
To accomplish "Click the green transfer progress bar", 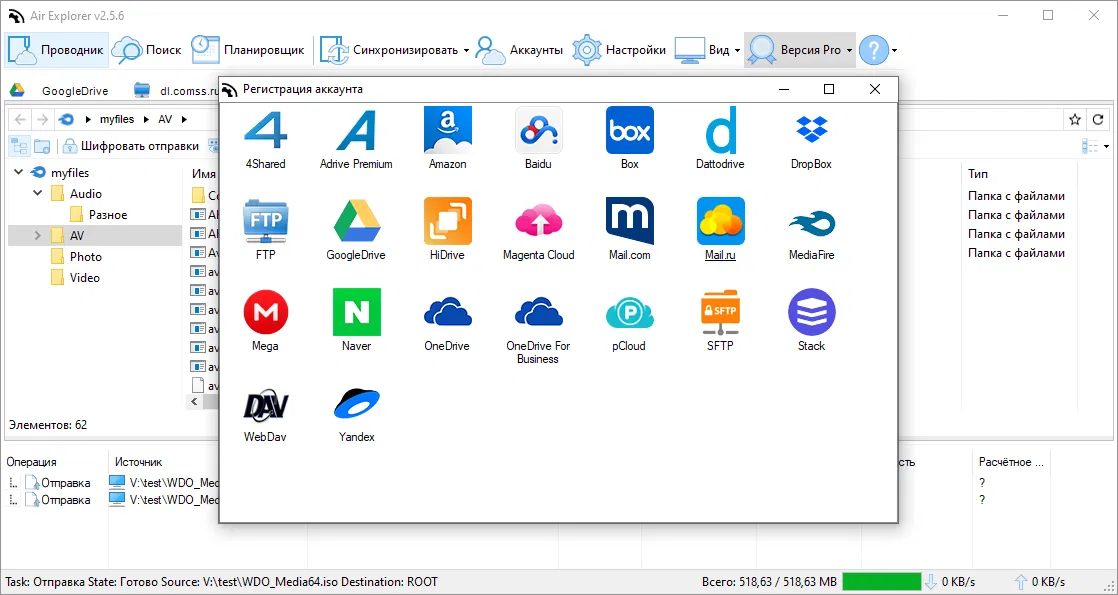I will [x=882, y=581].
